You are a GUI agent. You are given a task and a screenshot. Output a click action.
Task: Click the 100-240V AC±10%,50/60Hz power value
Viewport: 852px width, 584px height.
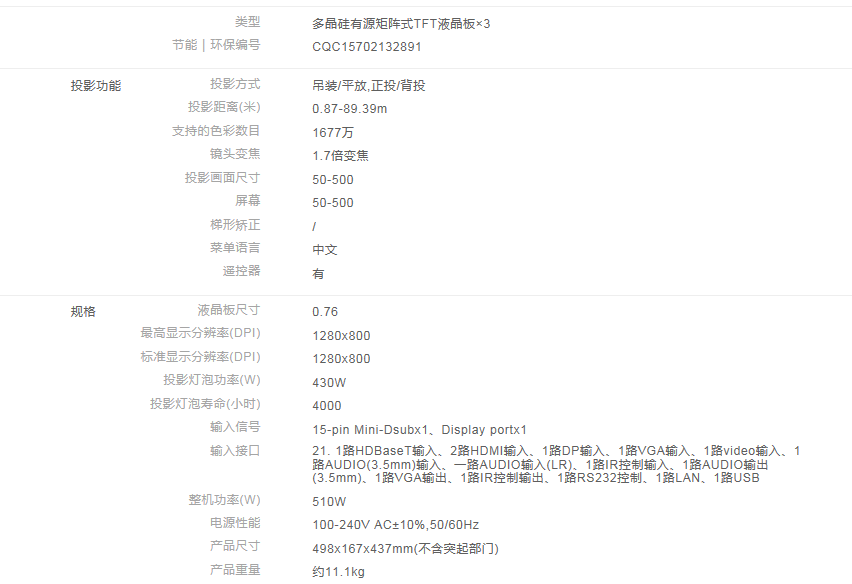click(x=395, y=525)
